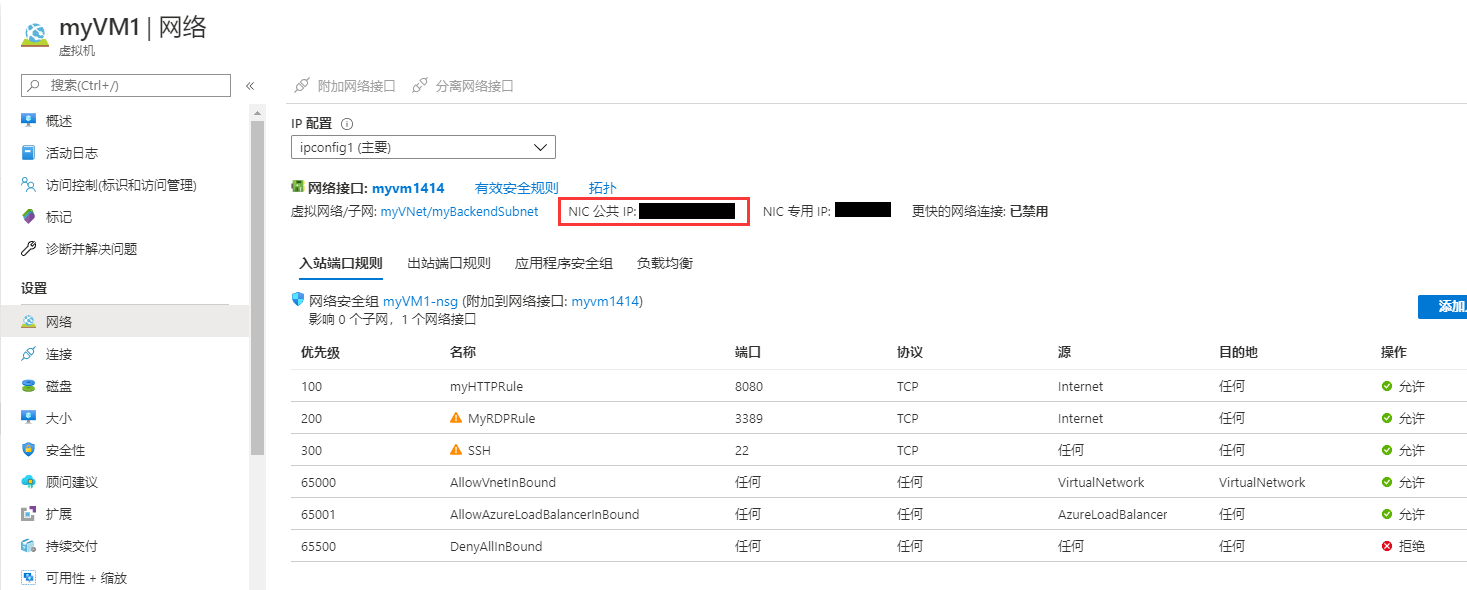Viewport: 1467px width, 590px height.
Task: Select the DenyAllInBound rule
Action: pos(496,546)
